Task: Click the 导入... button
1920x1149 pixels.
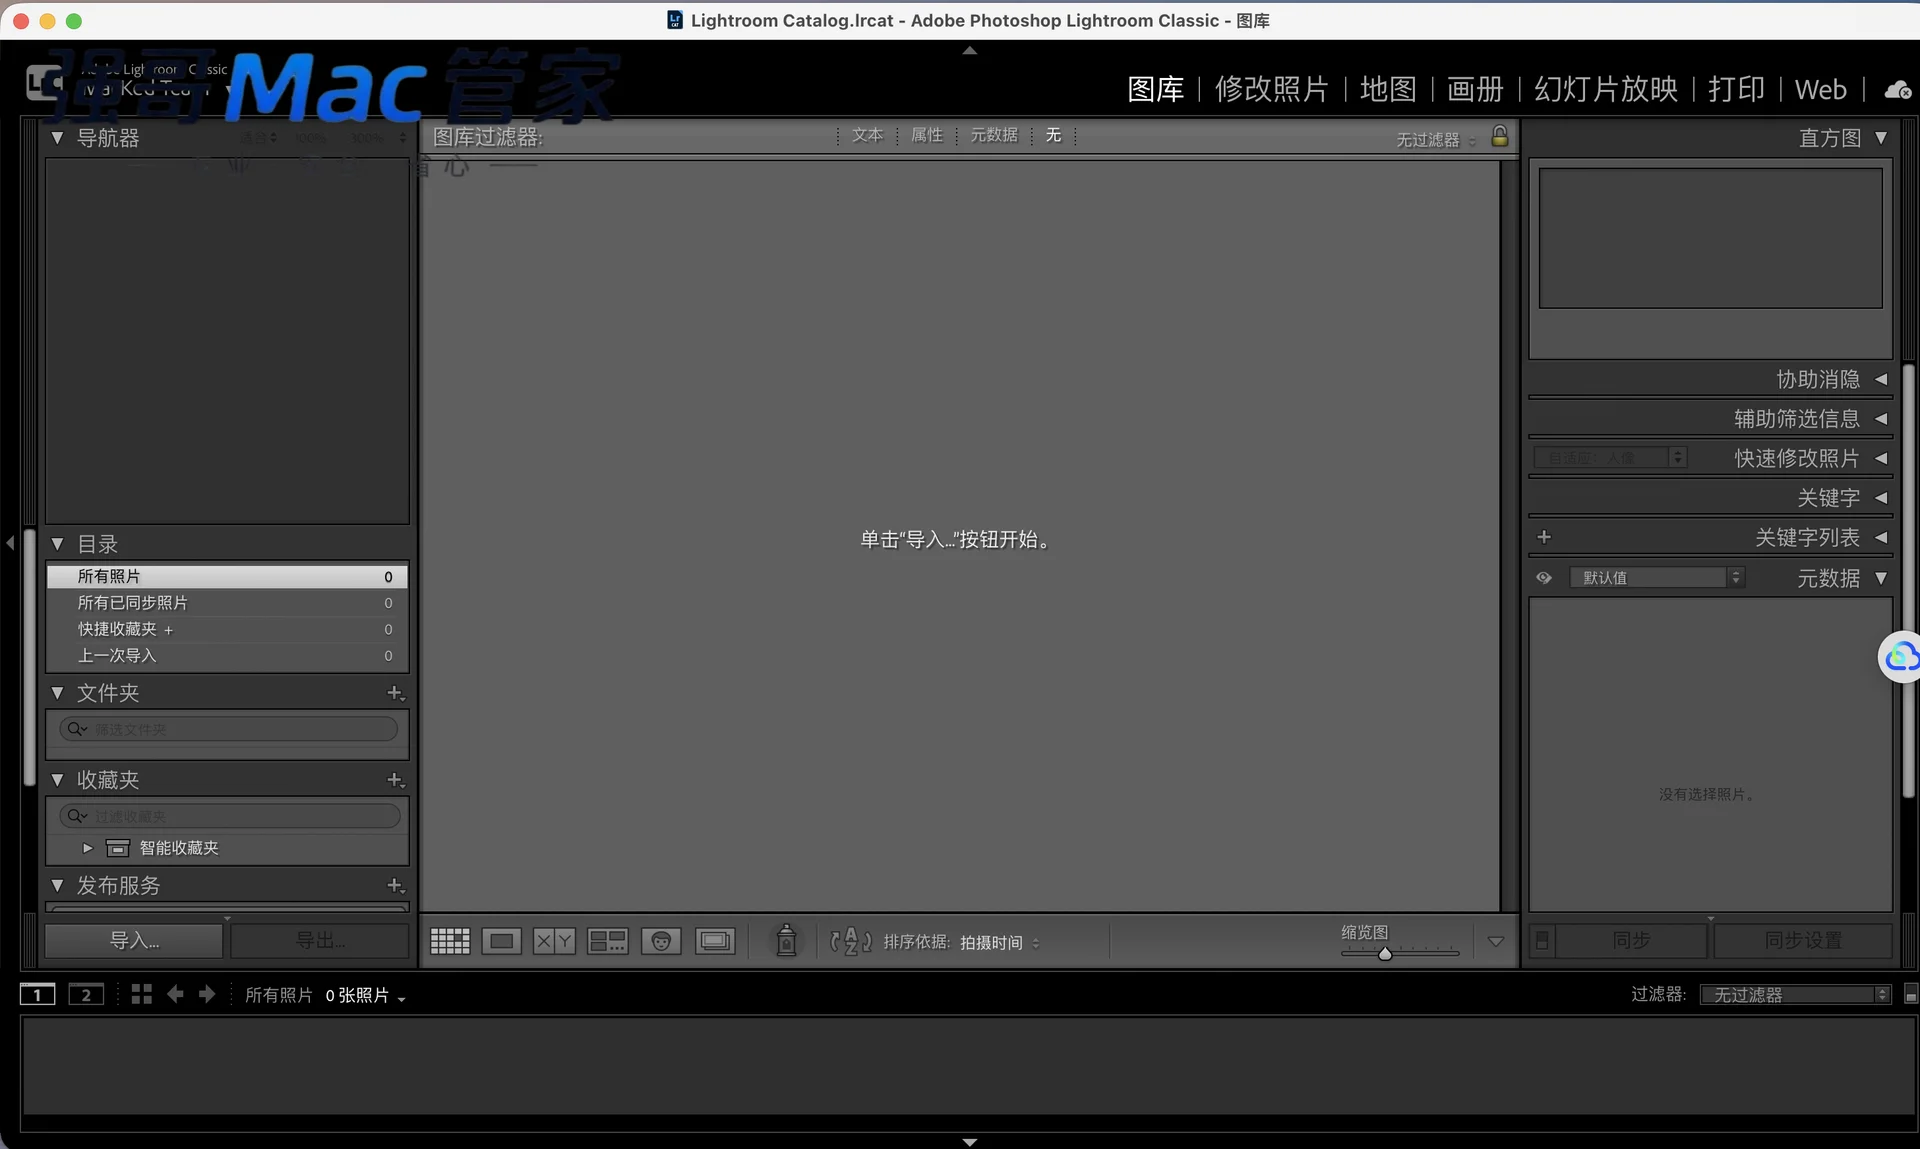Action: tap(134, 940)
